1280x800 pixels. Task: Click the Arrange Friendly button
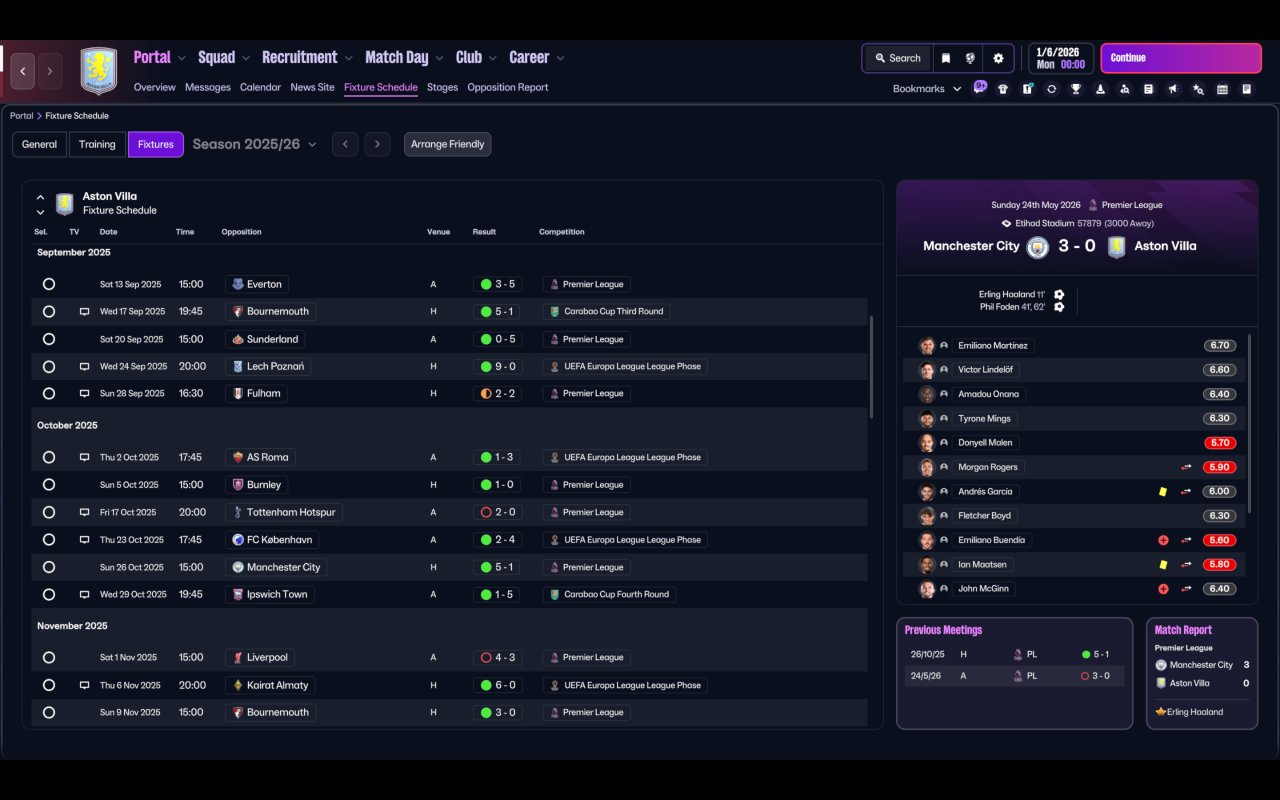click(447, 144)
